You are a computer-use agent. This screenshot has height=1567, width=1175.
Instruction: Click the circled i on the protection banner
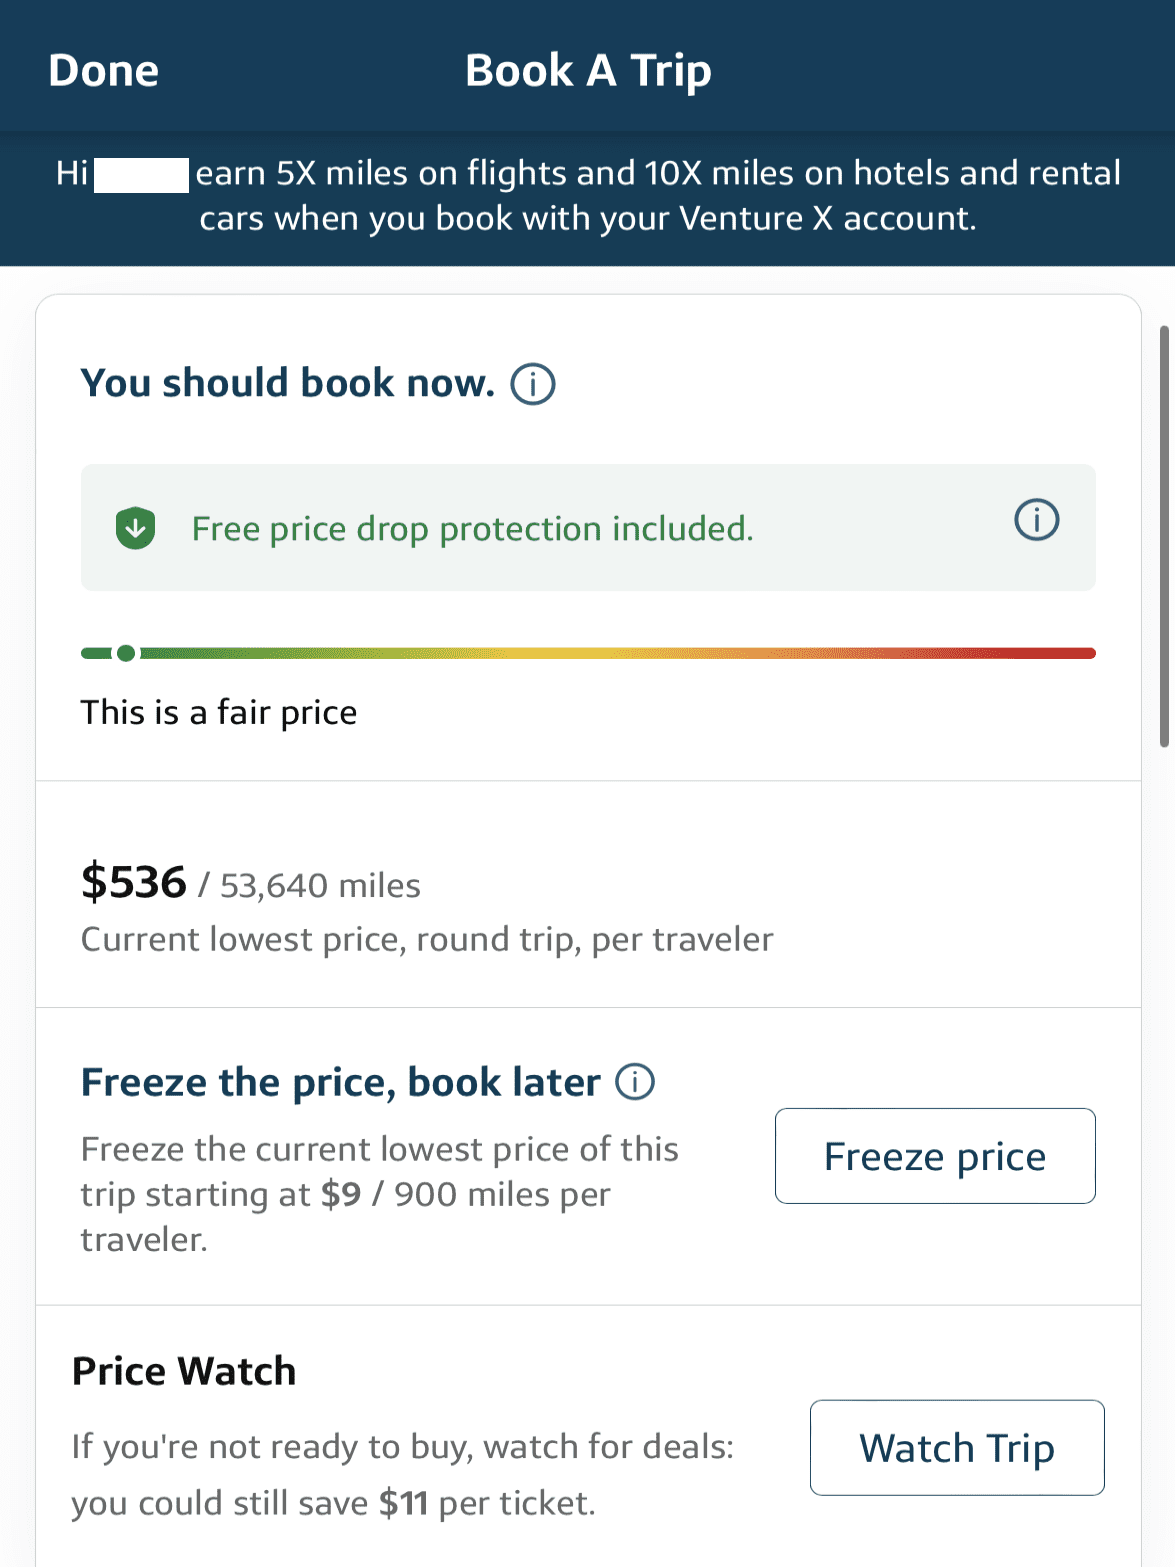(1036, 520)
